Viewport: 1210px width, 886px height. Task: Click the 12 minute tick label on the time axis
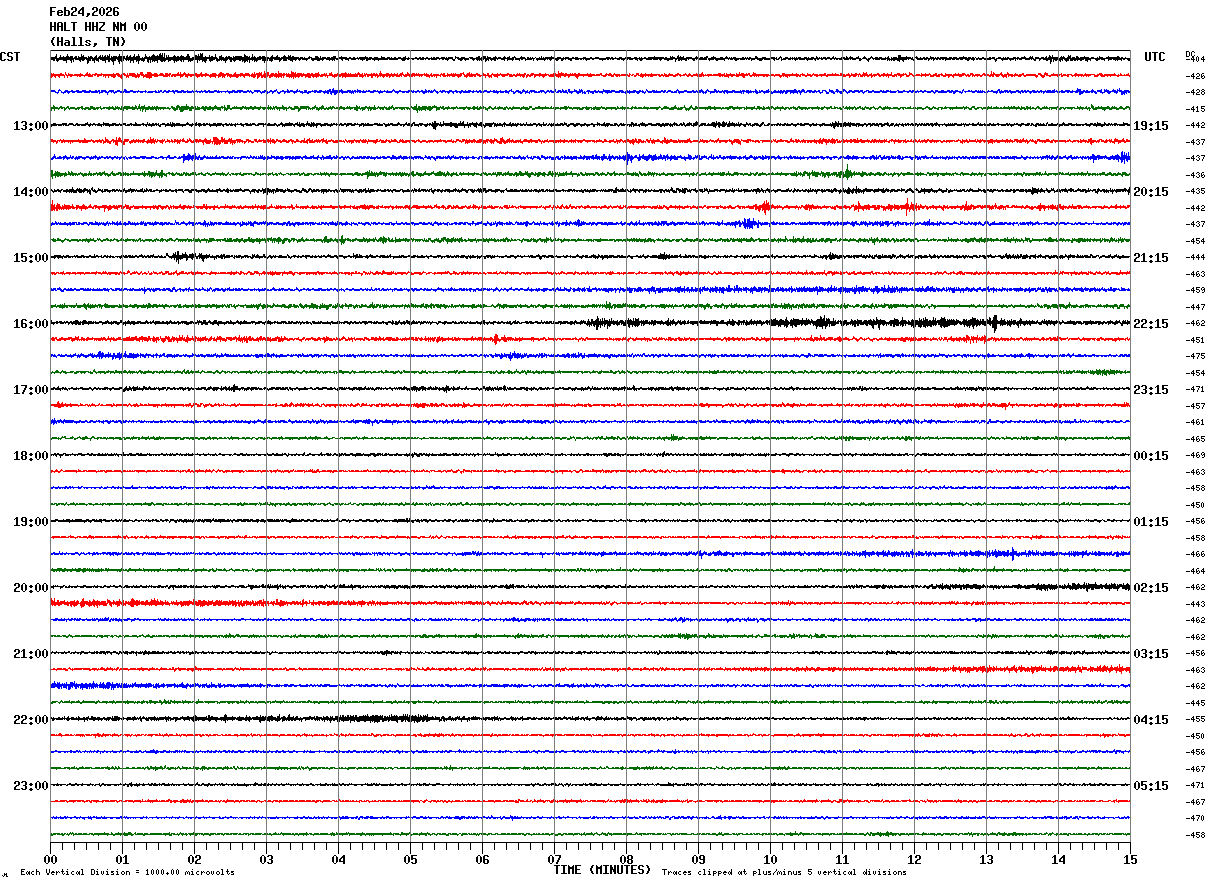tap(914, 859)
